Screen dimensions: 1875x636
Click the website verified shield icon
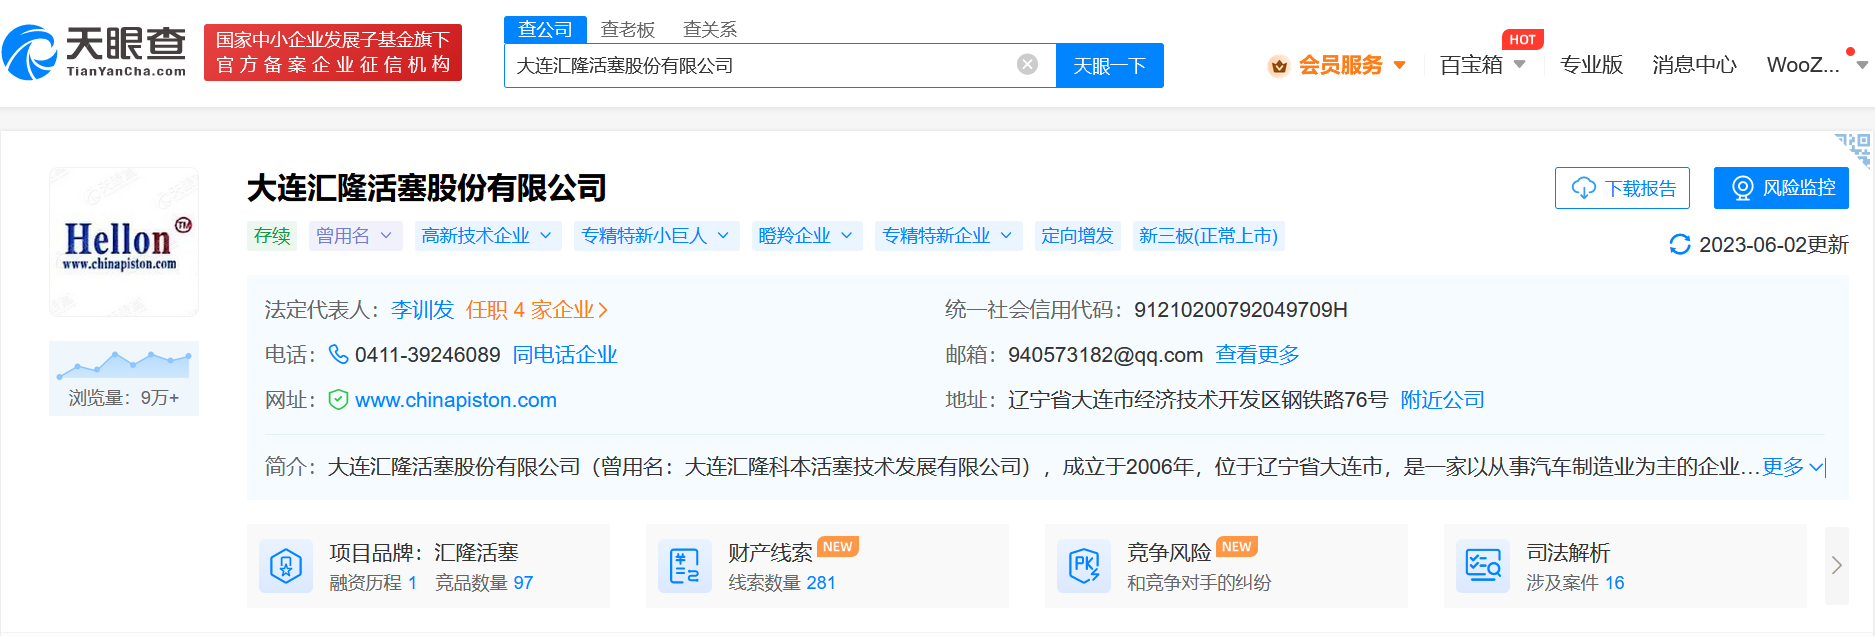[x=339, y=400]
